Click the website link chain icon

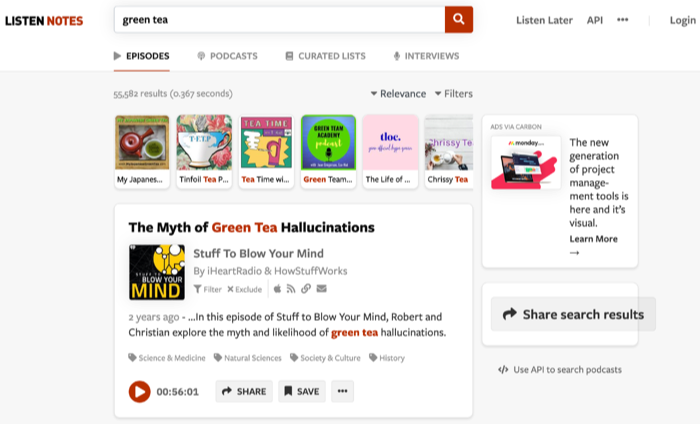coord(306,289)
